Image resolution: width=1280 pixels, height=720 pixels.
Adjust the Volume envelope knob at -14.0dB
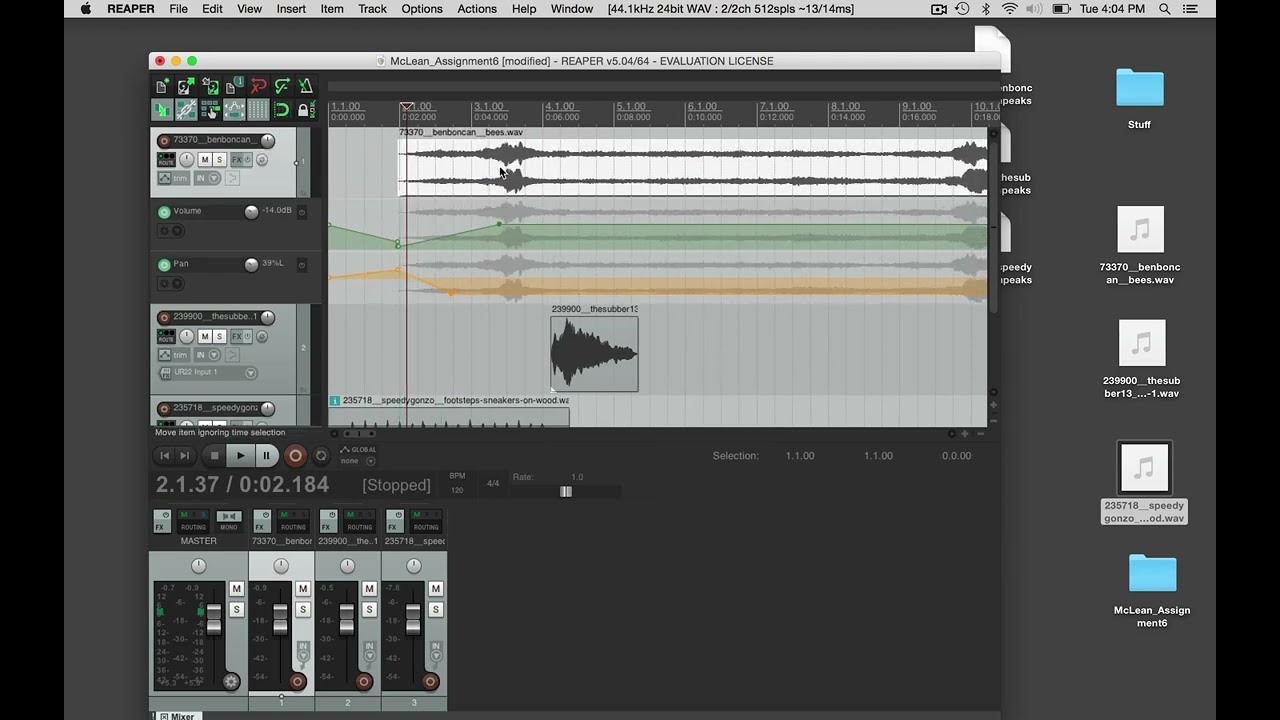tap(251, 211)
